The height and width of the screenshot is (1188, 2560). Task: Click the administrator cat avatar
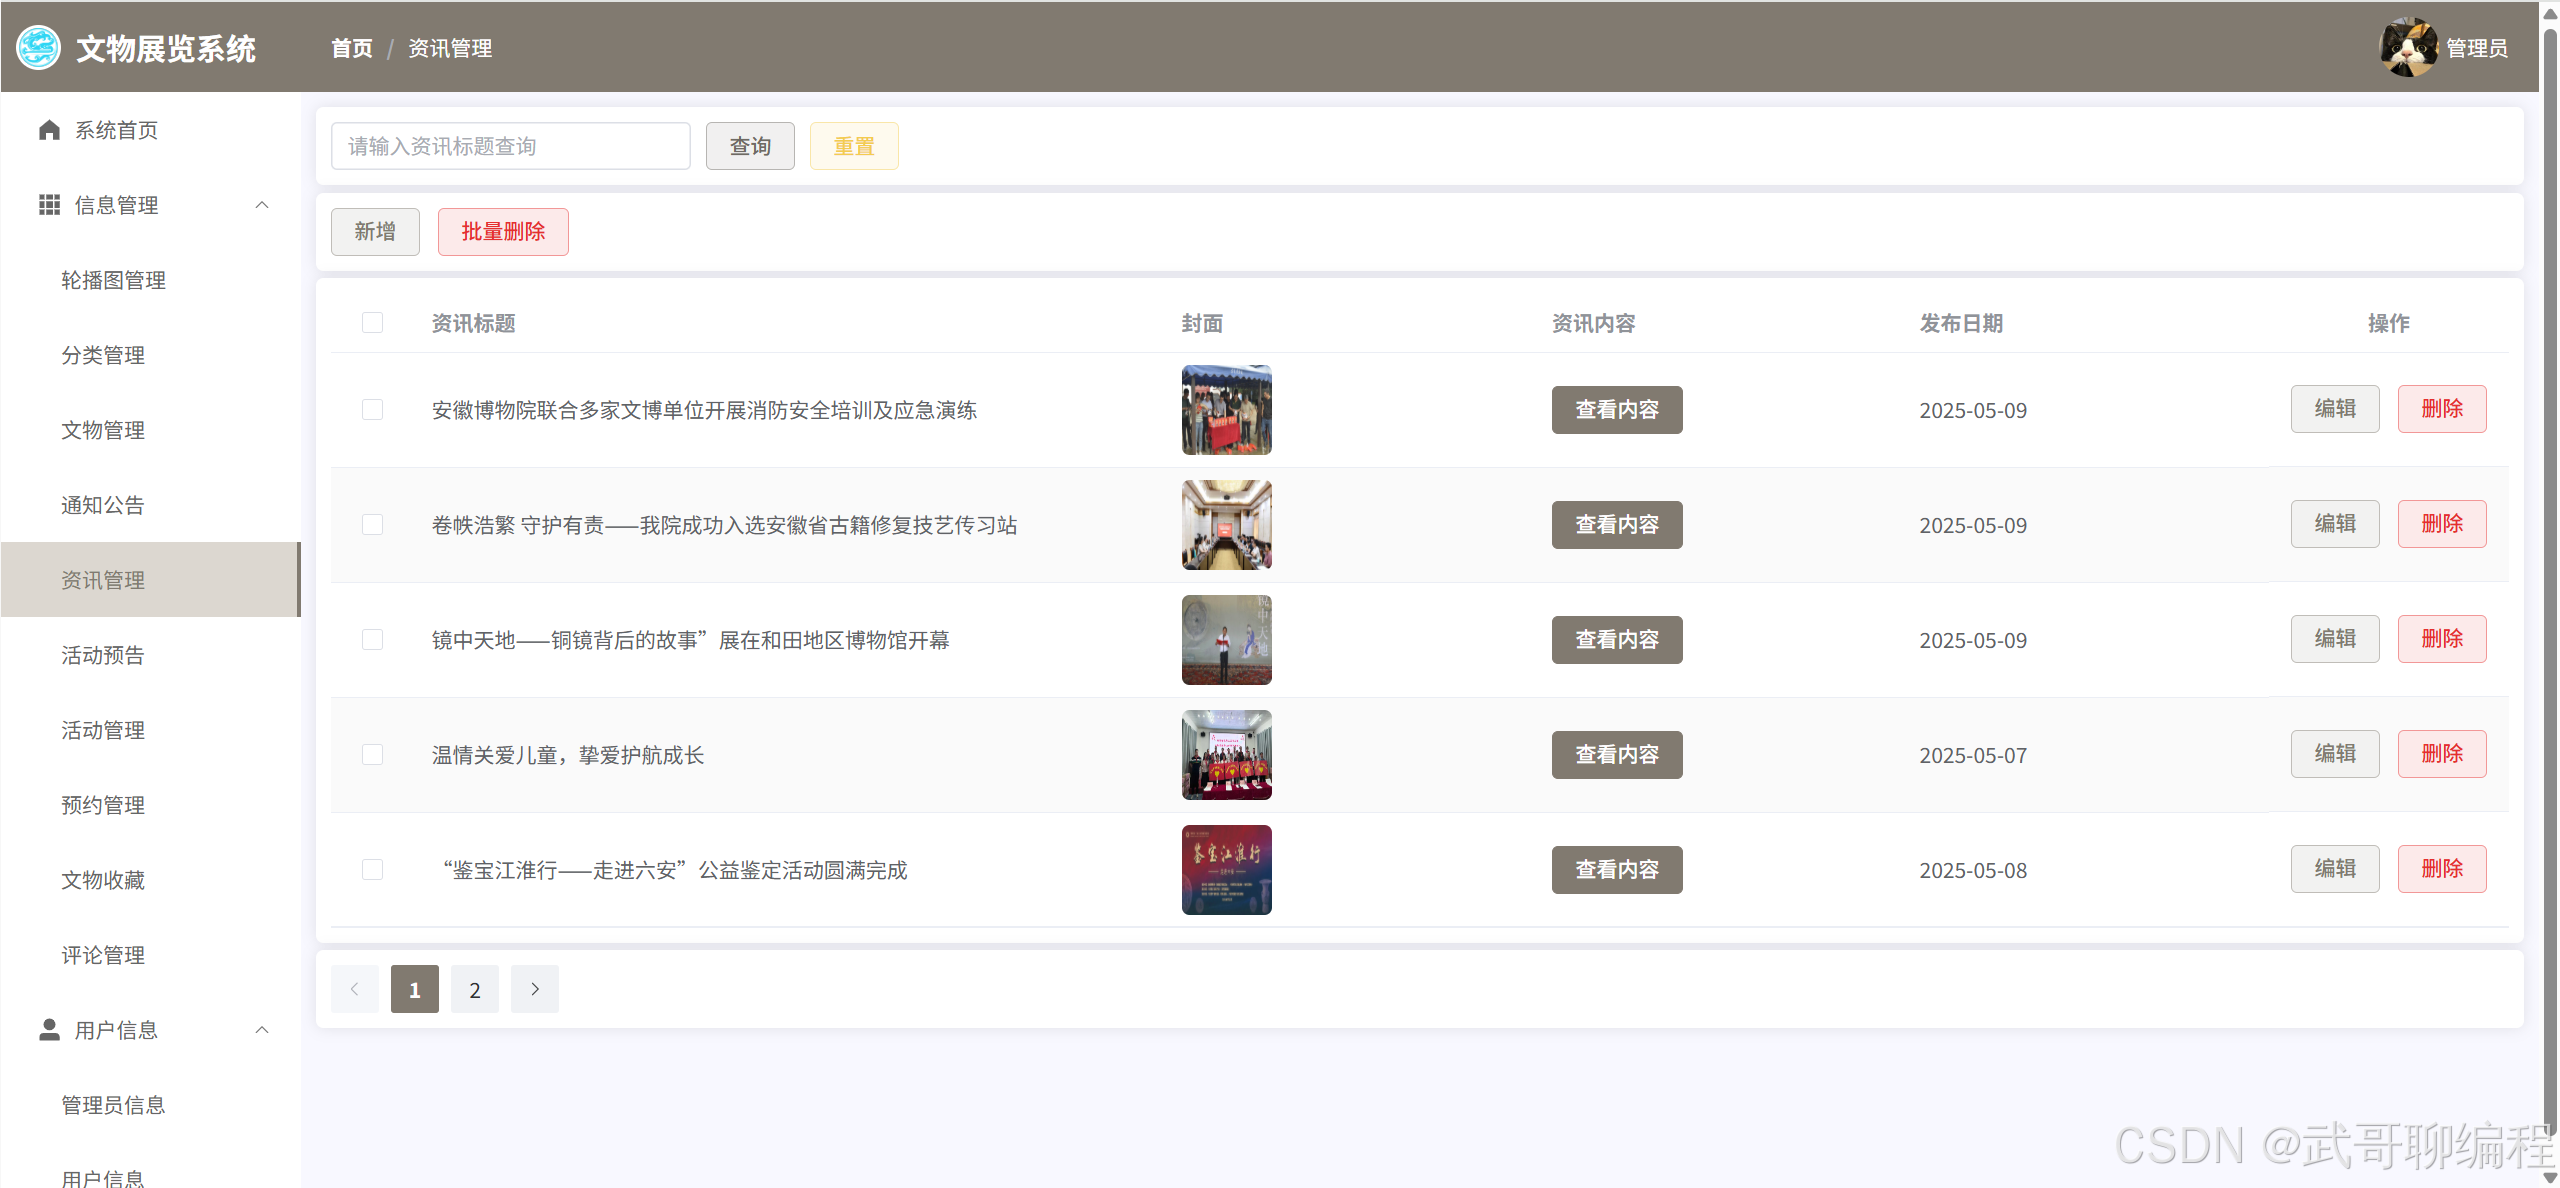(2408, 47)
